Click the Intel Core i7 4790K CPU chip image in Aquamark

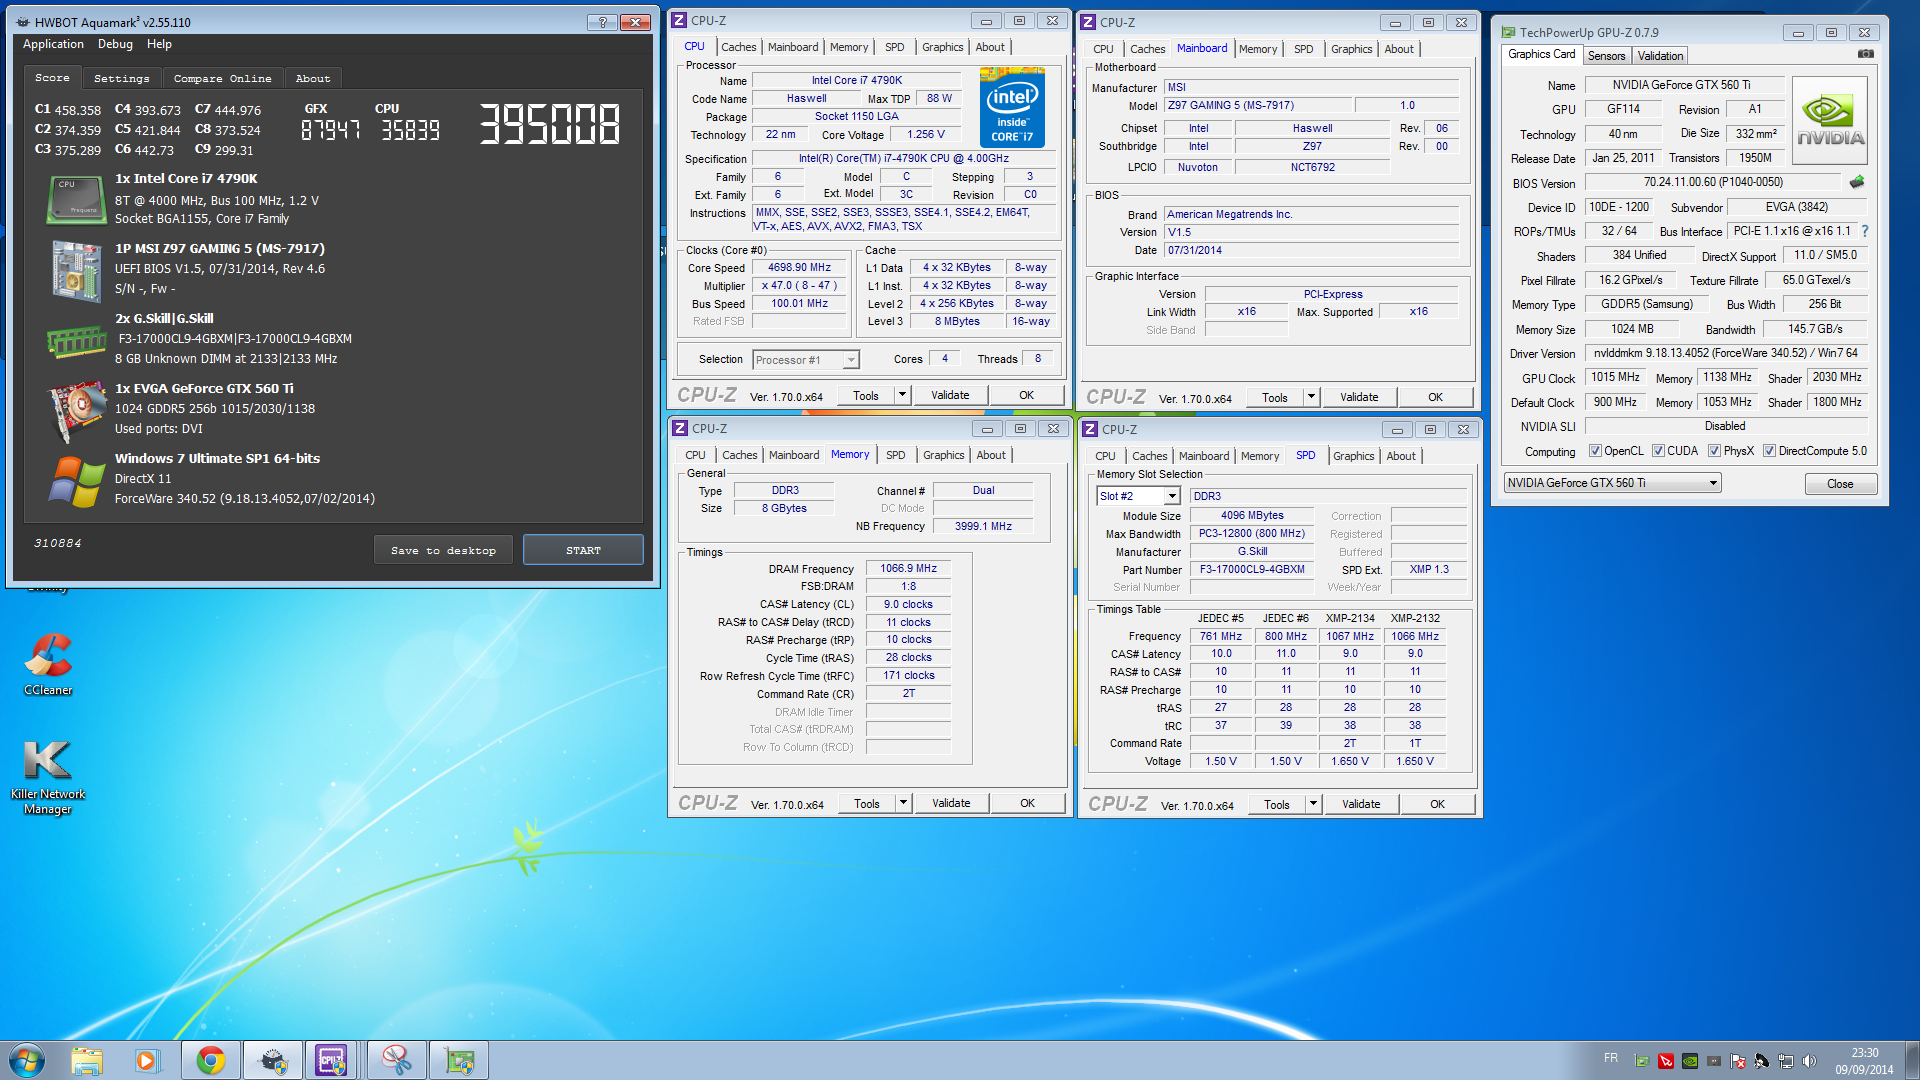(x=76, y=199)
